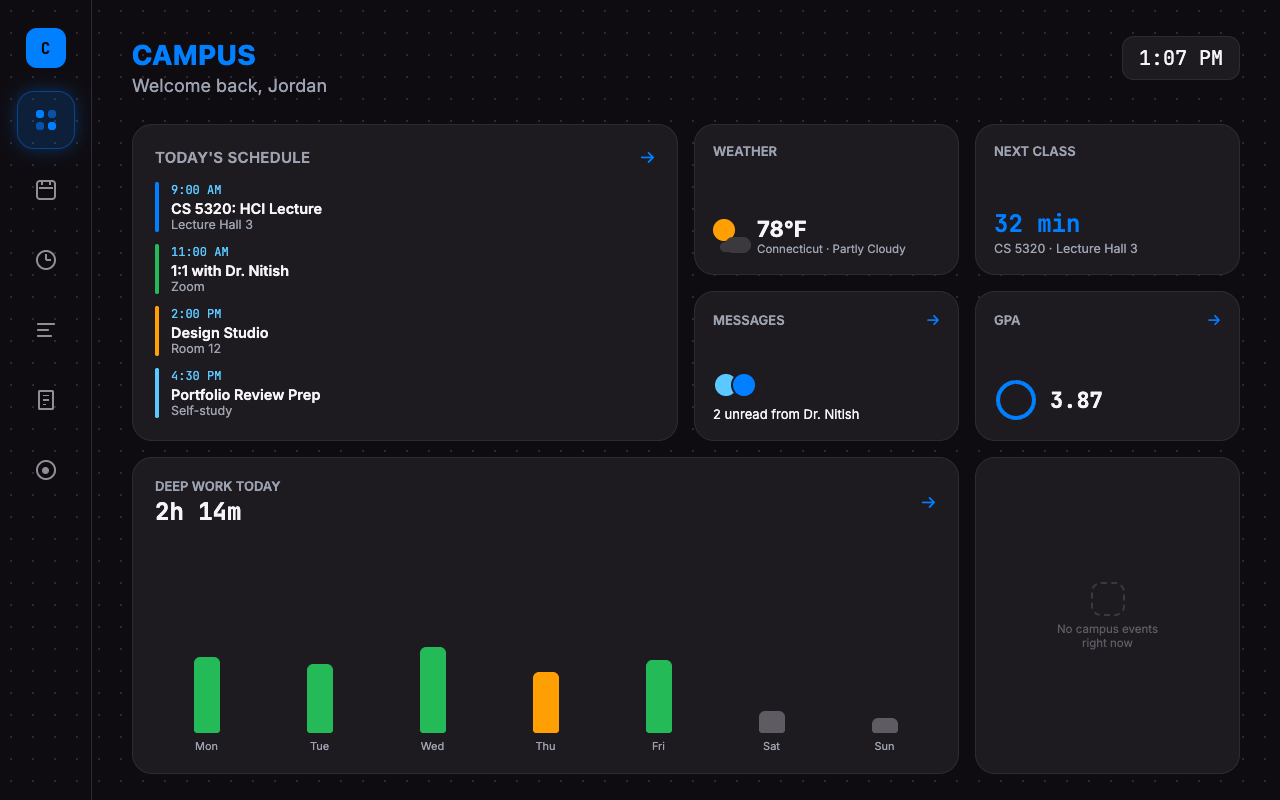Open the text lines list icon in sidebar

(x=46, y=330)
